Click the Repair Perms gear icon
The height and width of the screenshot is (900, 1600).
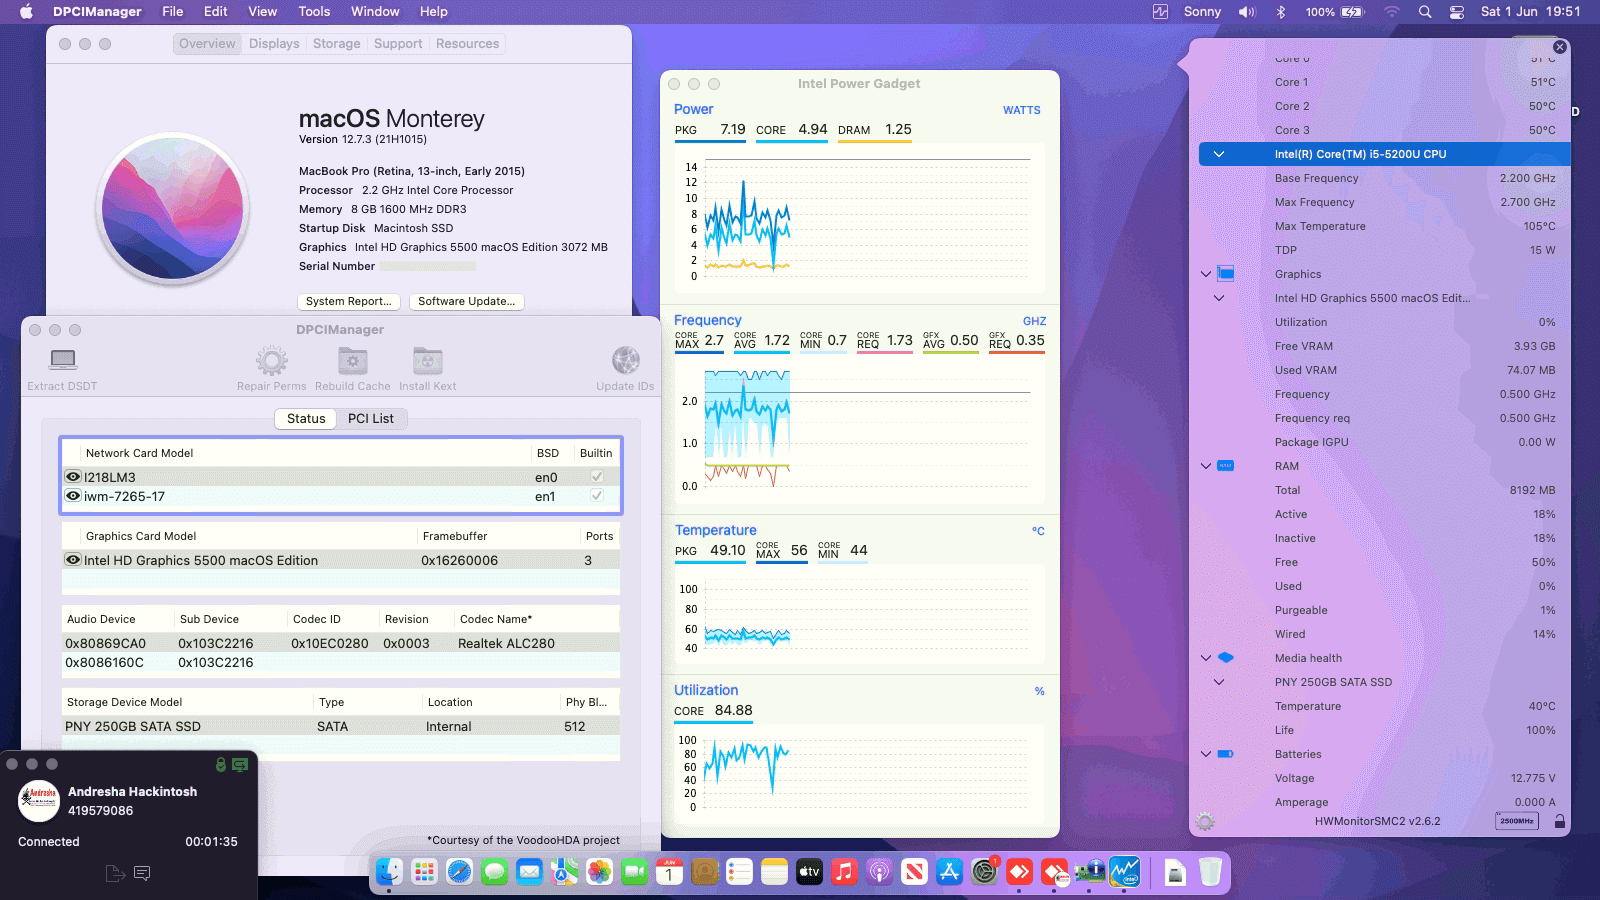pos(271,360)
